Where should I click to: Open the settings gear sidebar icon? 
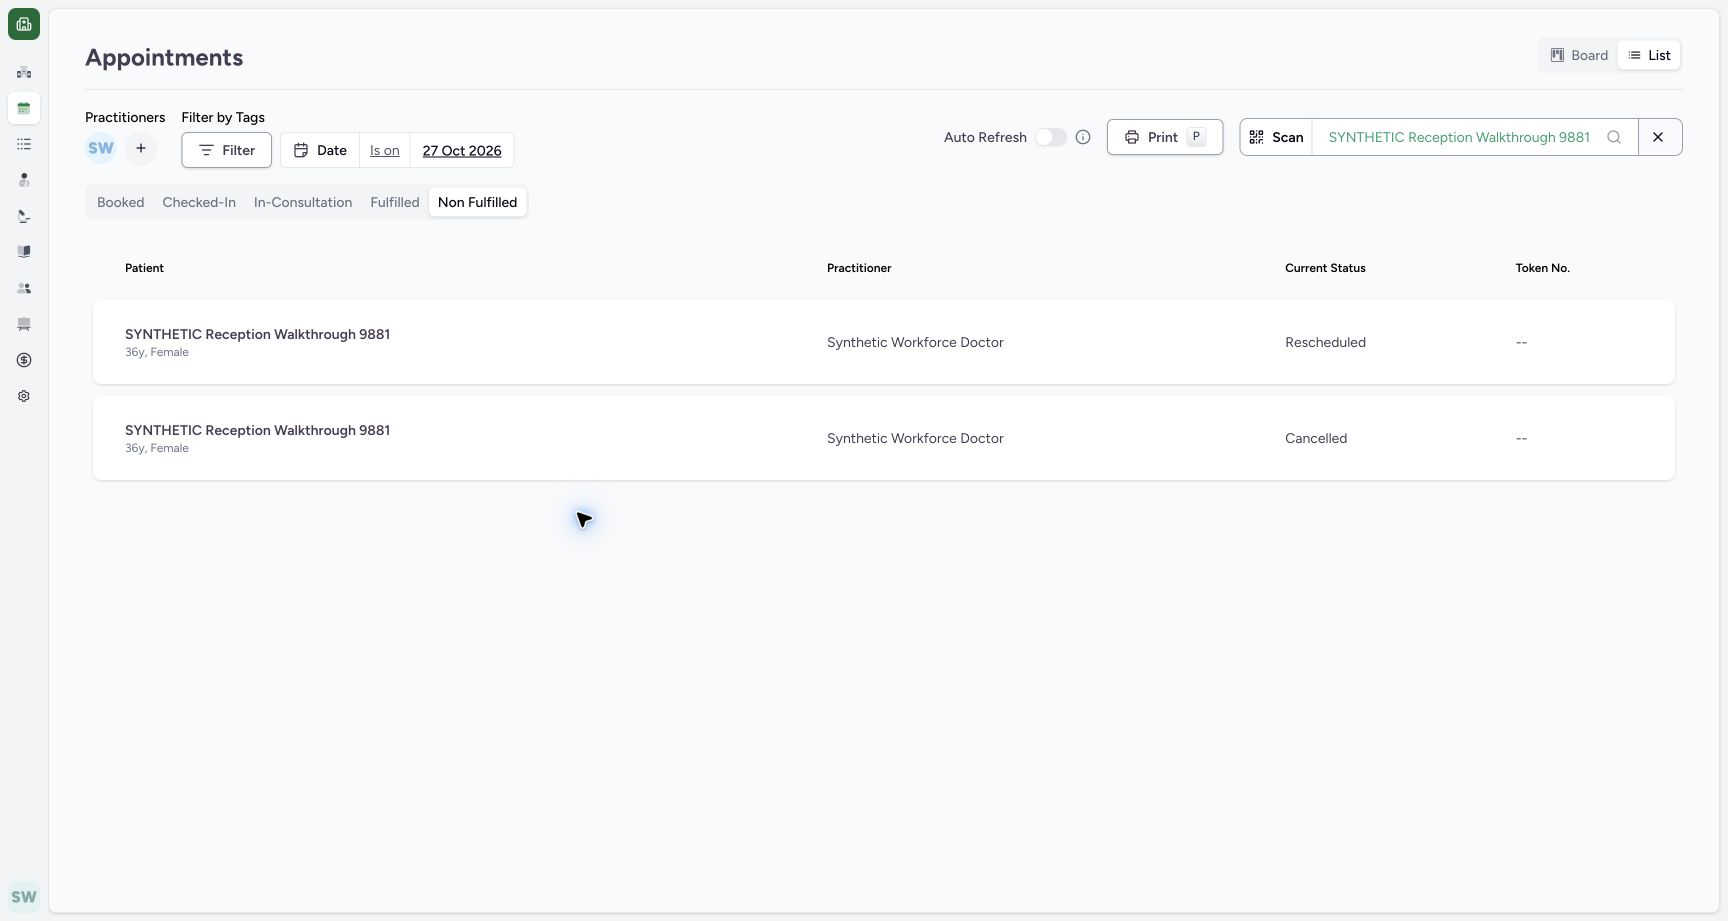click(24, 396)
